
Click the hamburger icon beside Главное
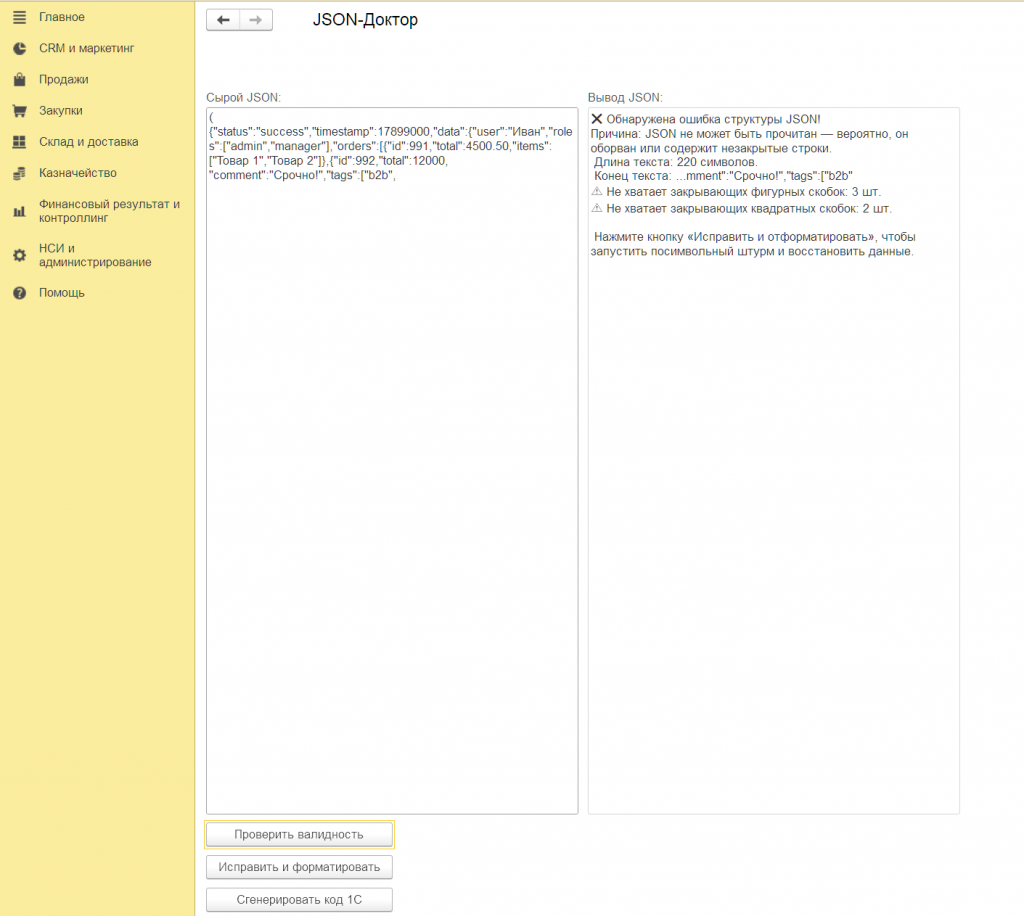point(20,18)
